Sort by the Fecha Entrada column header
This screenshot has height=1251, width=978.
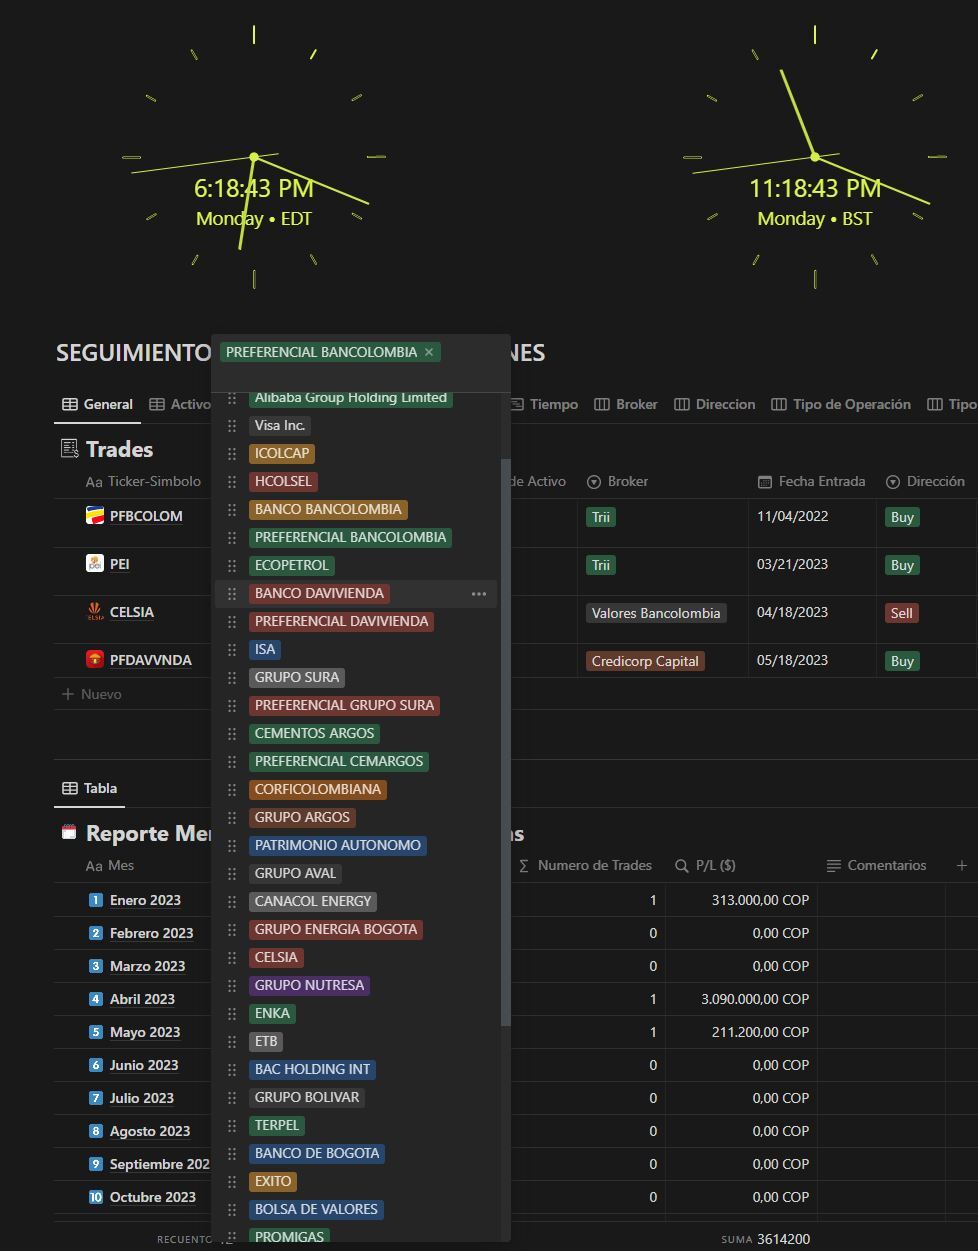(812, 481)
